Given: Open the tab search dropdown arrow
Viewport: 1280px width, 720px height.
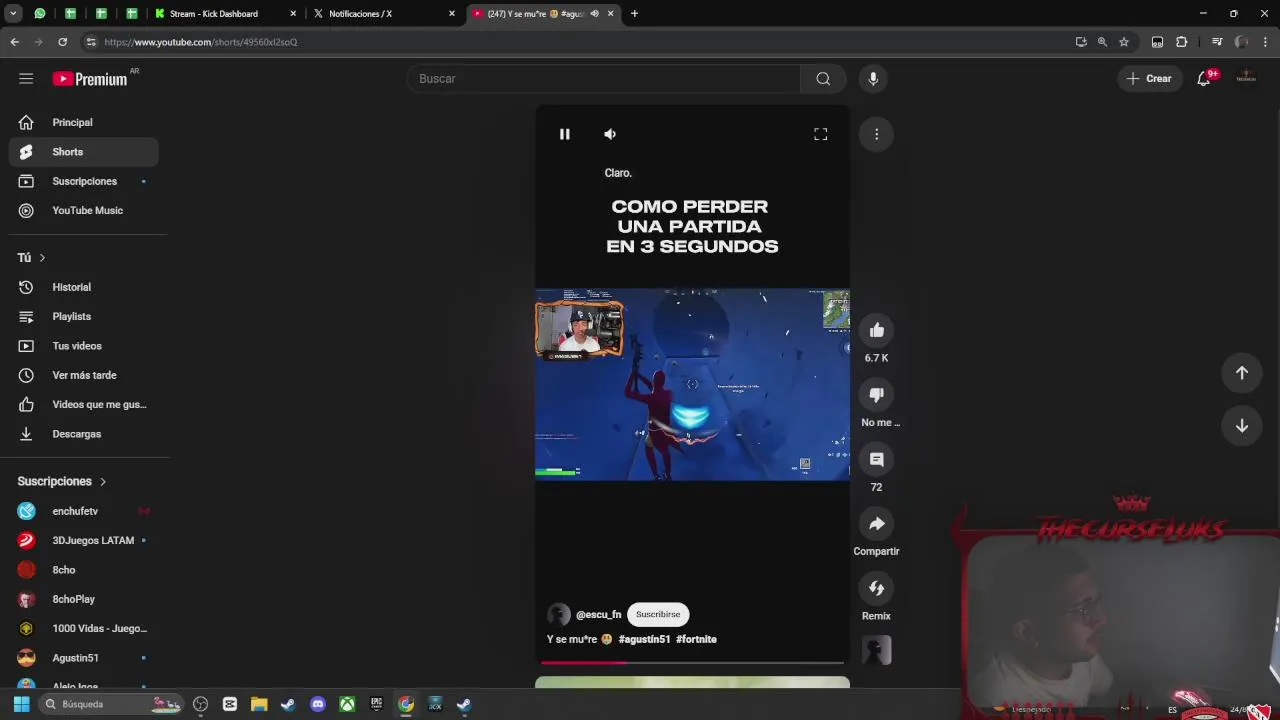Looking at the screenshot, I should pos(13,14).
